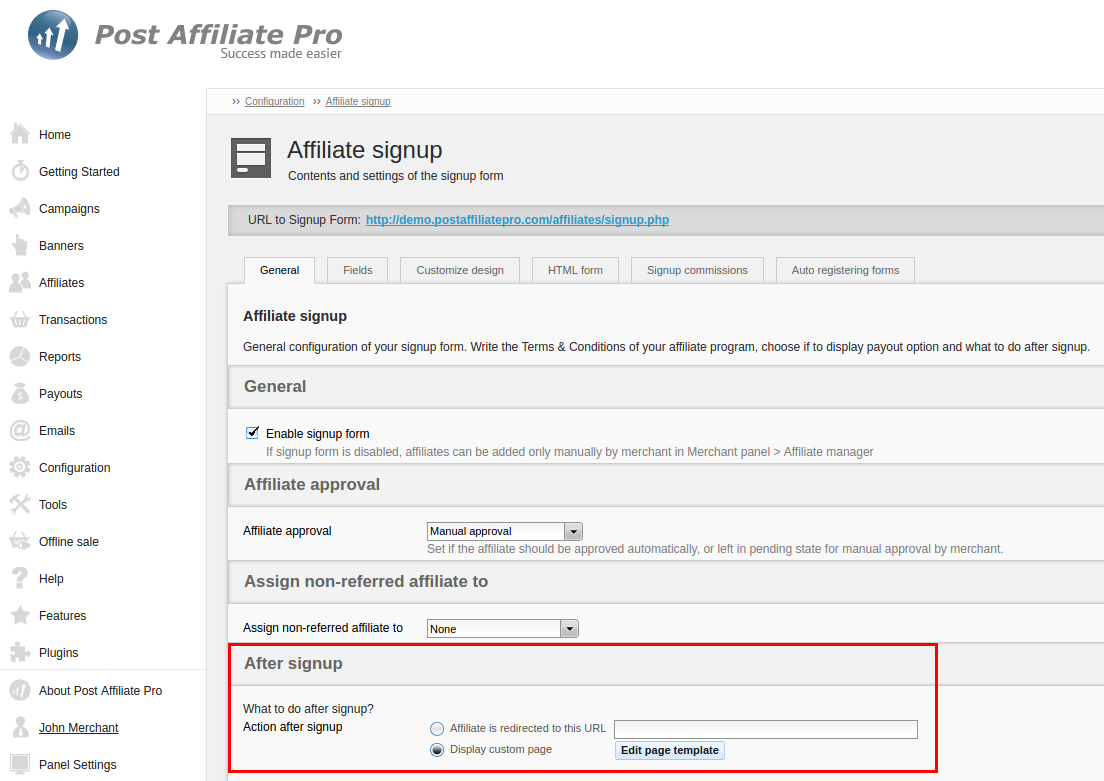Click the Banners pointing hand icon
The height and width of the screenshot is (781, 1104).
coord(20,245)
